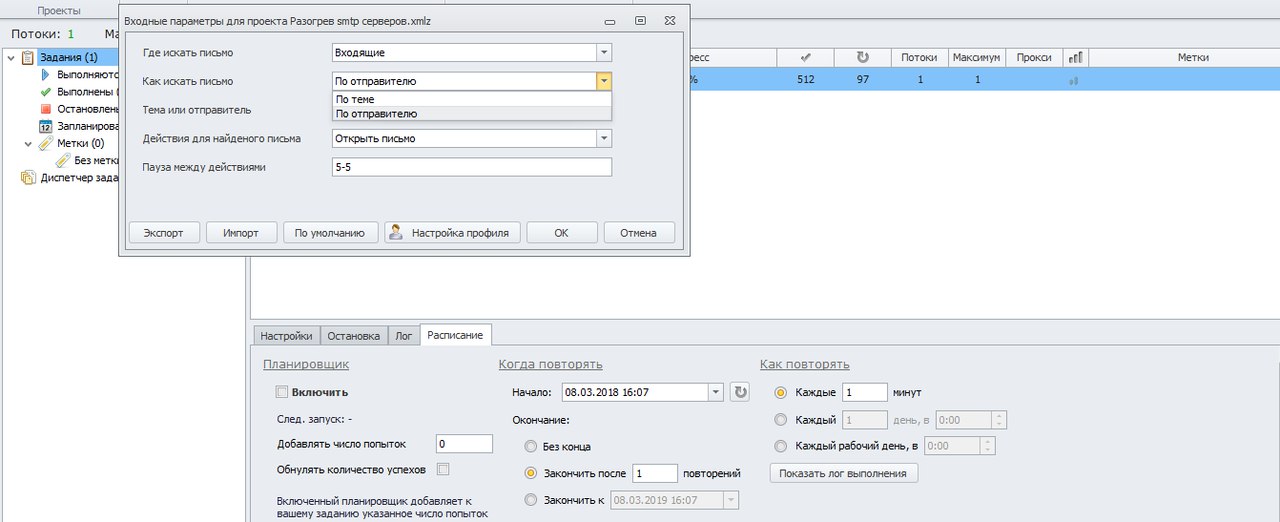1280x522 pixels.
Task: Click the clipboard icon next to Задания (1)
Action: coord(27,58)
